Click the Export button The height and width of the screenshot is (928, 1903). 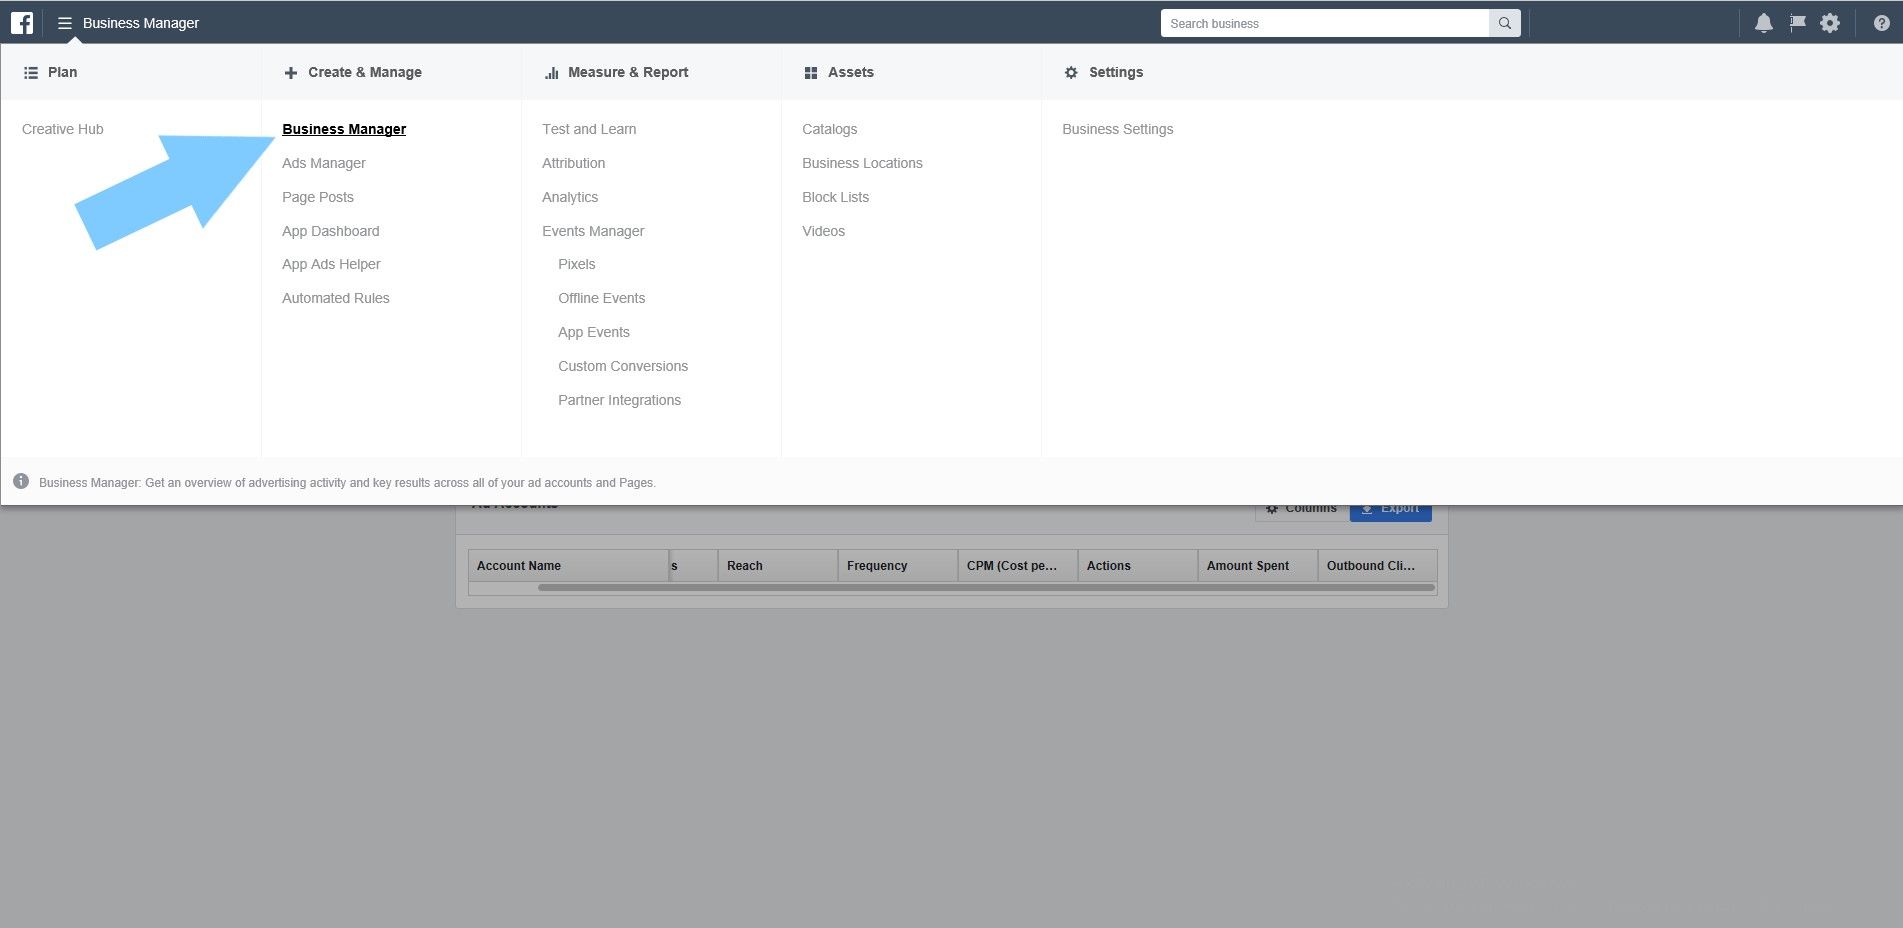pyautogui.click(x=1391, y=511)
